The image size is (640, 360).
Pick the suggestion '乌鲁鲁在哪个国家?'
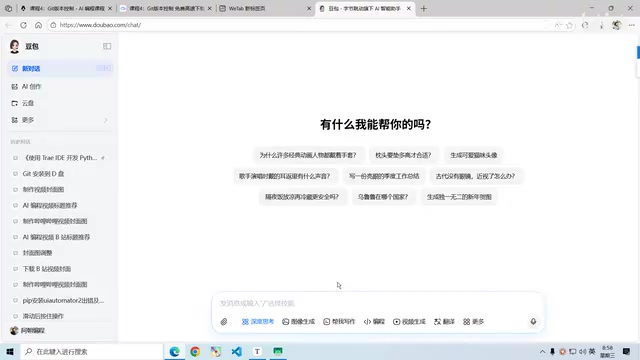click(x=383, y=197)
